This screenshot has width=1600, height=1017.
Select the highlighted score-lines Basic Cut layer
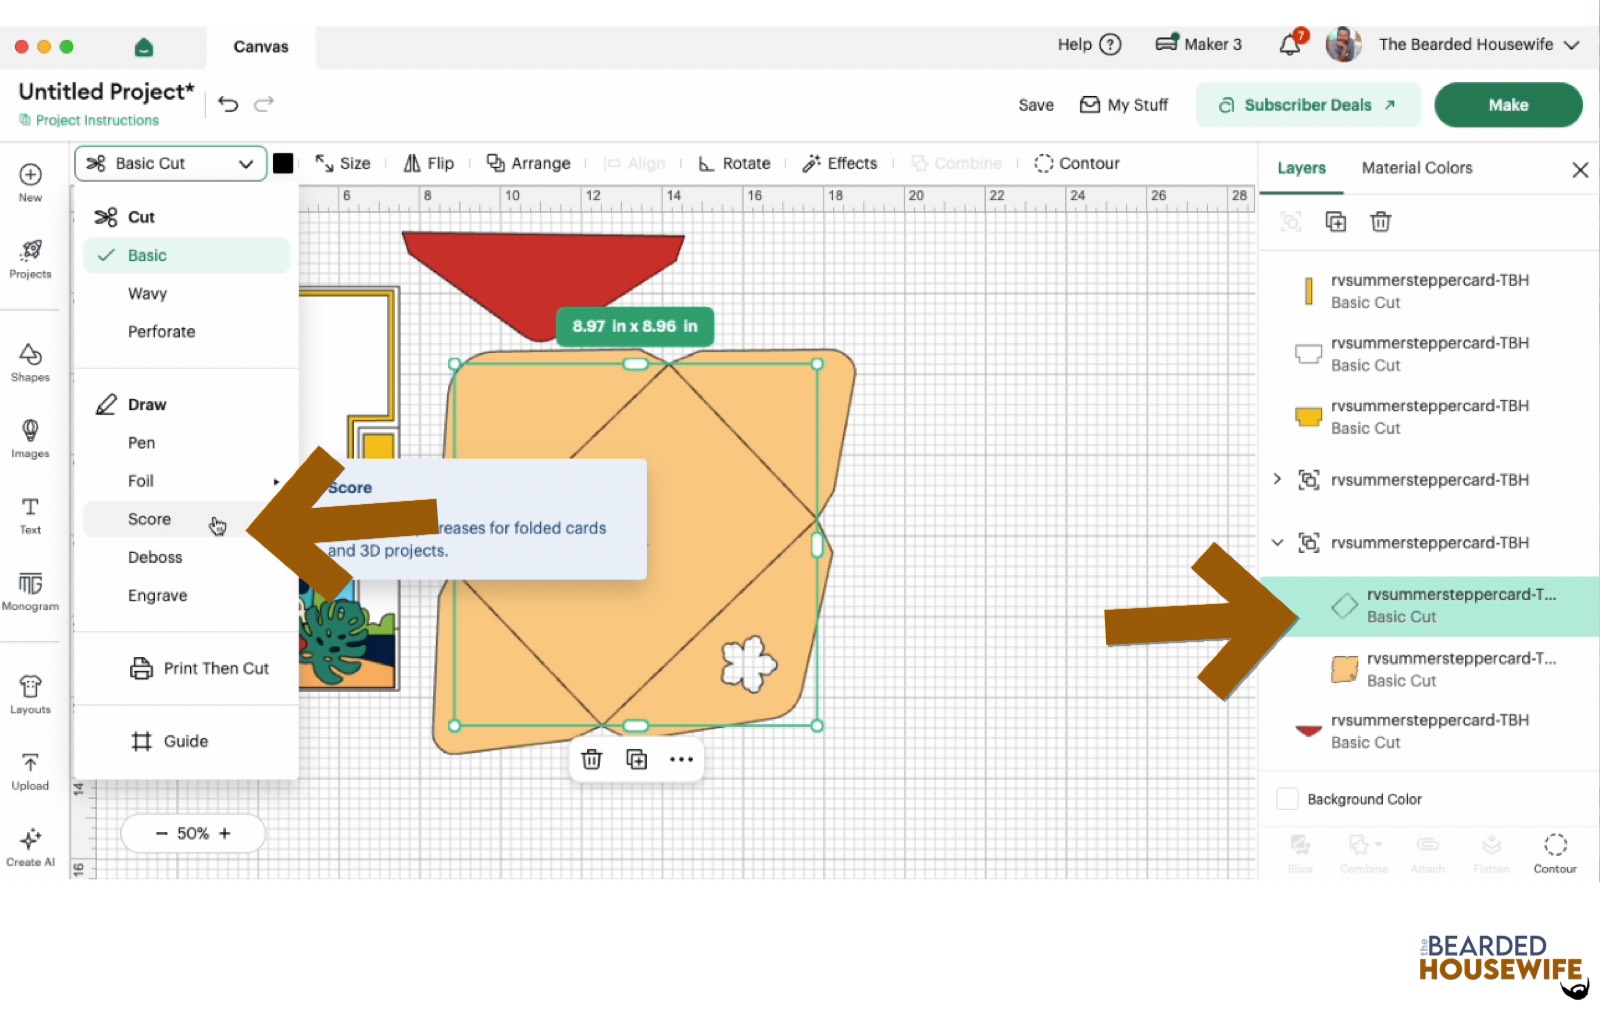1428,606
